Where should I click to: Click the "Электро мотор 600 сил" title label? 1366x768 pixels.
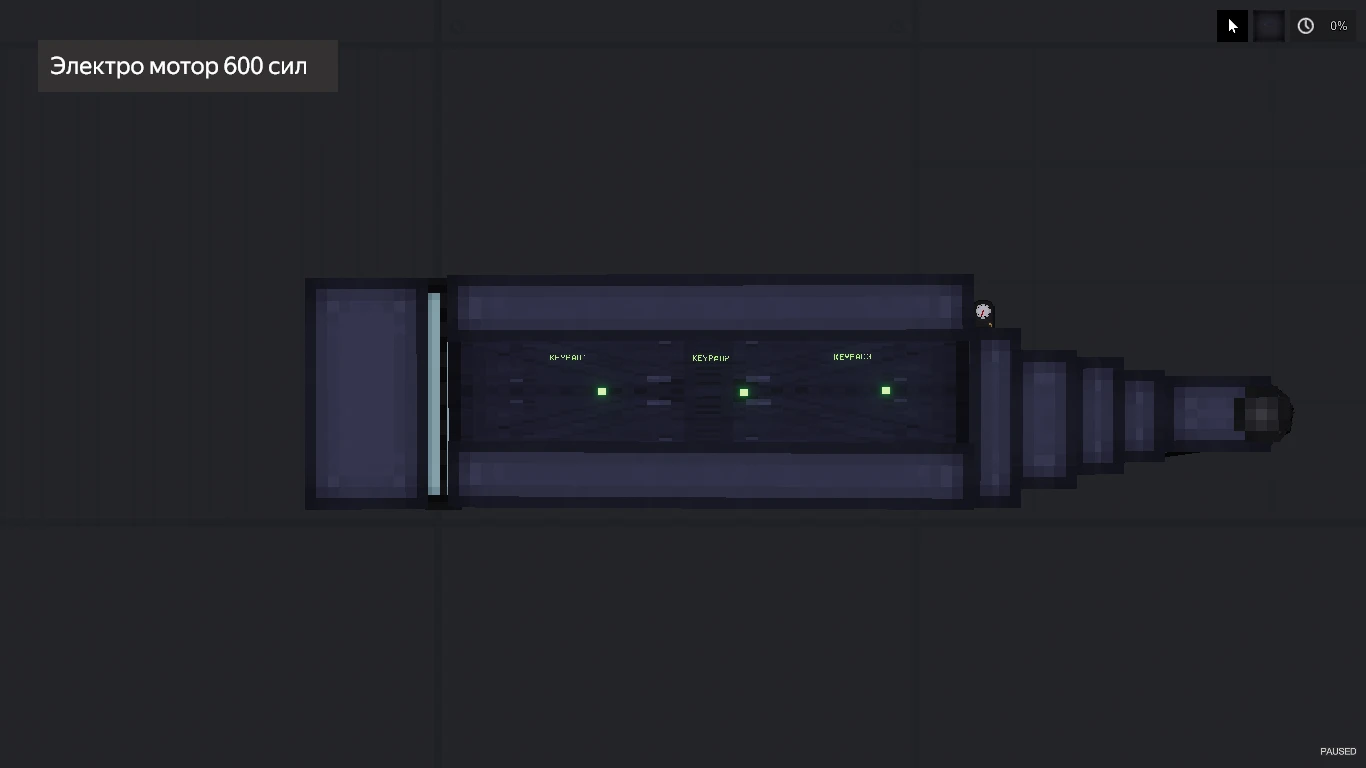179,66
